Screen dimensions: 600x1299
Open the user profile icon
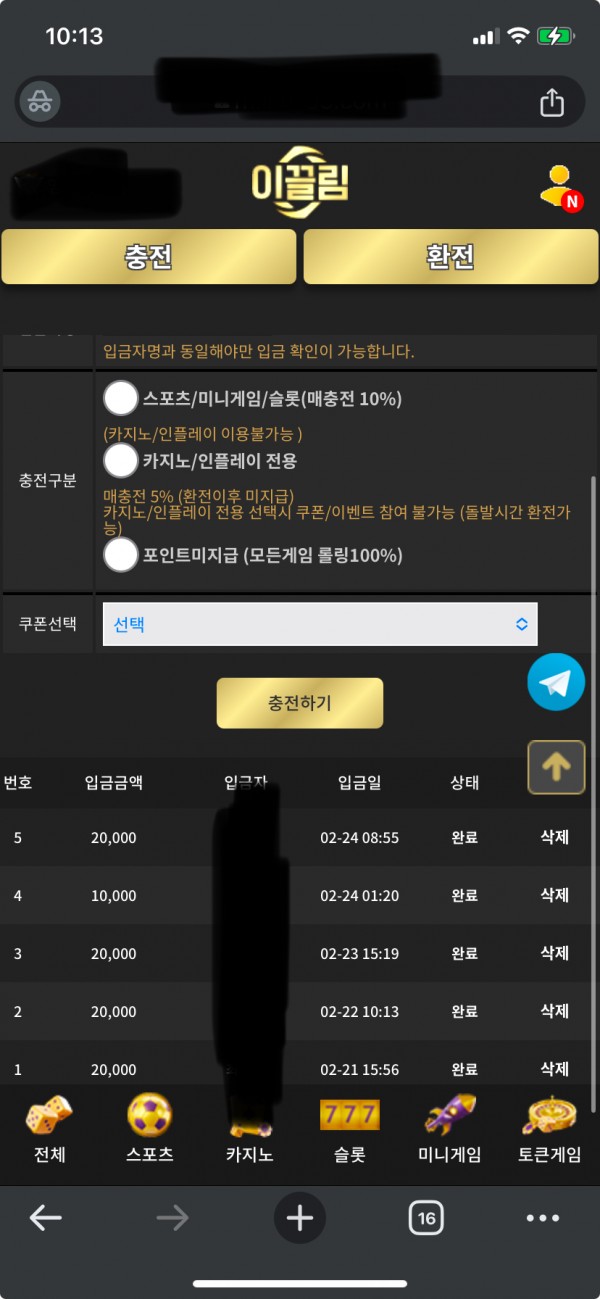tap(558, 186)
